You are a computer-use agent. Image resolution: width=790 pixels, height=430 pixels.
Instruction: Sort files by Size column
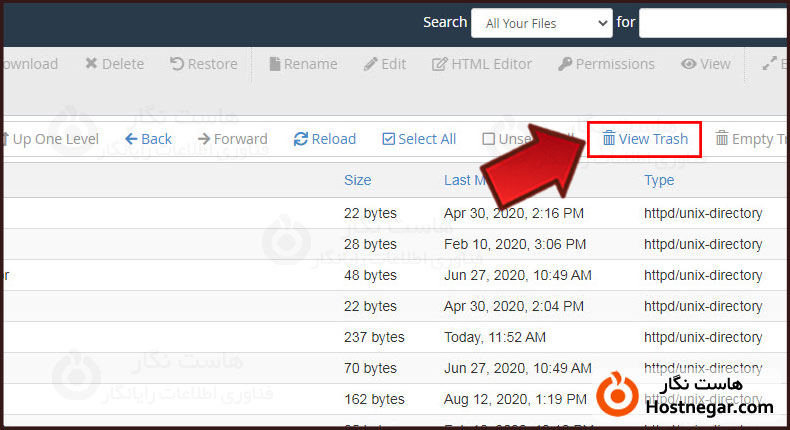pyautogui.click(x=357, y=180)
